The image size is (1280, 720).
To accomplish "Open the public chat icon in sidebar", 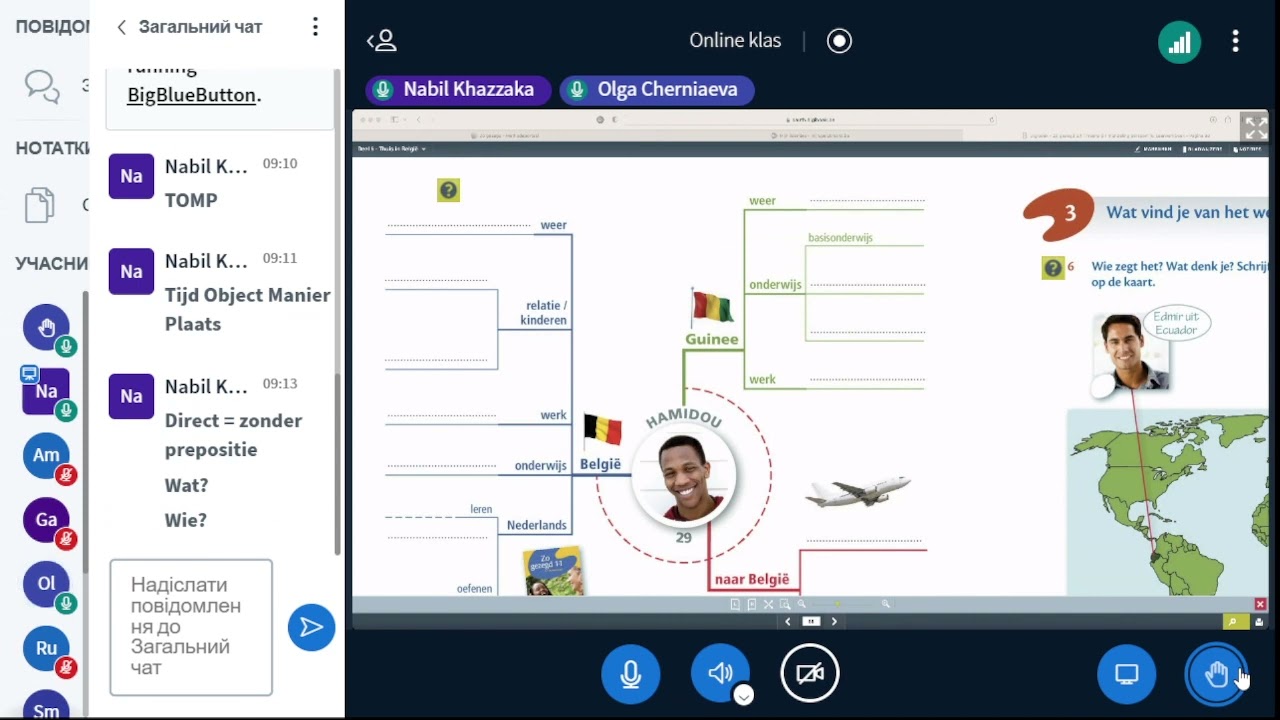I will pyautogui.click(x=42, y=86).
